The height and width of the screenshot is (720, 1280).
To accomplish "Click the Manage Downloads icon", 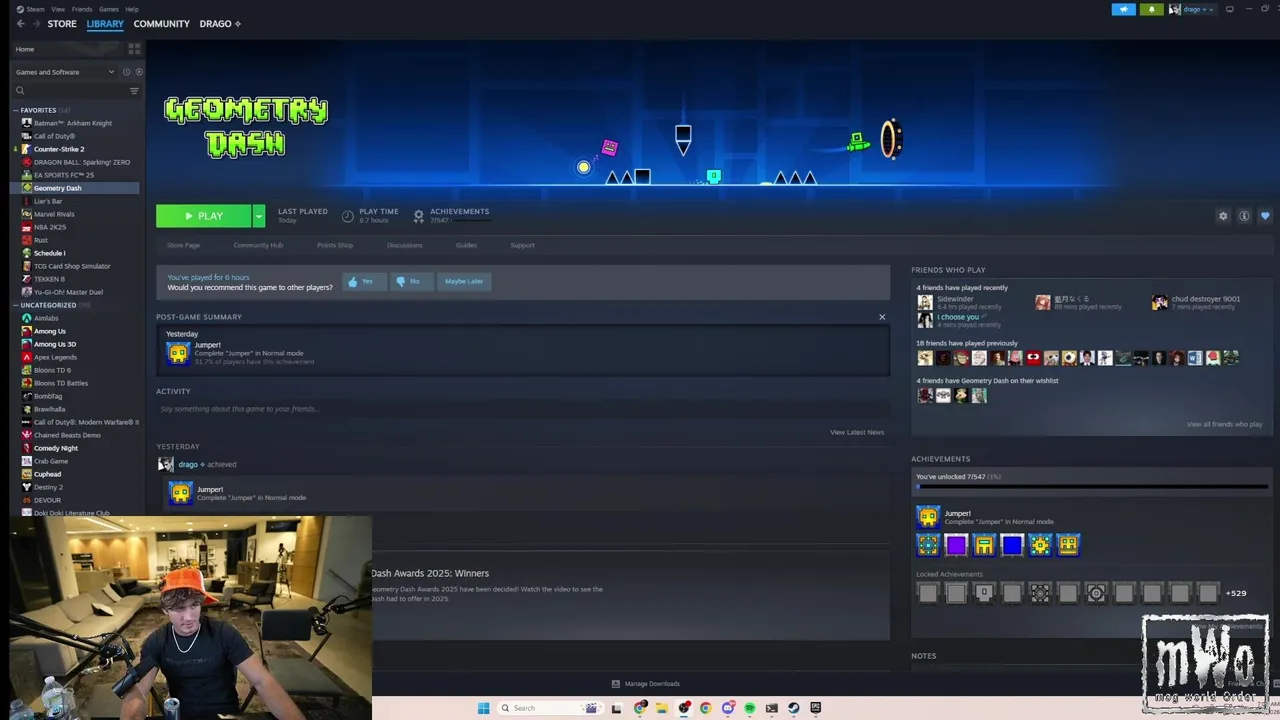I will point(615,684).
